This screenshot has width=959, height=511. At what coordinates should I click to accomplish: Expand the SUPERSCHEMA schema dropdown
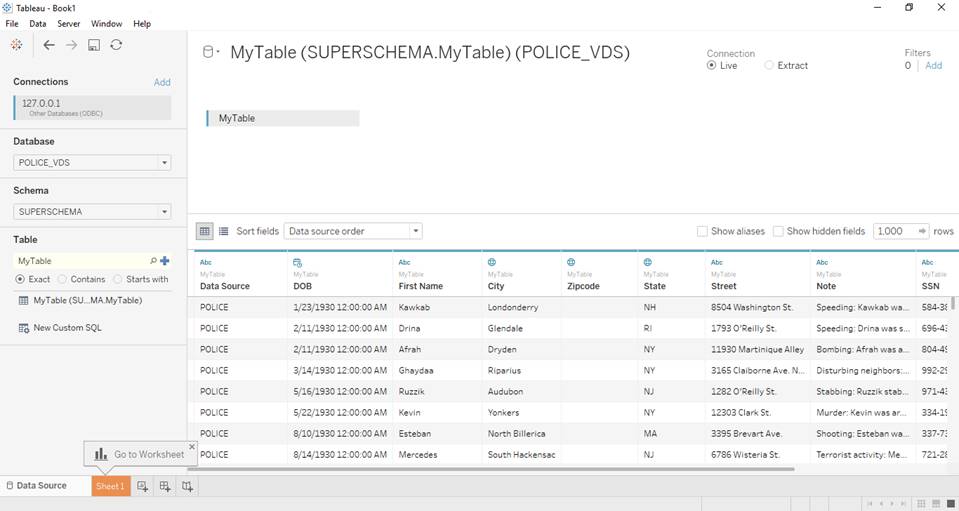(93, 212)
